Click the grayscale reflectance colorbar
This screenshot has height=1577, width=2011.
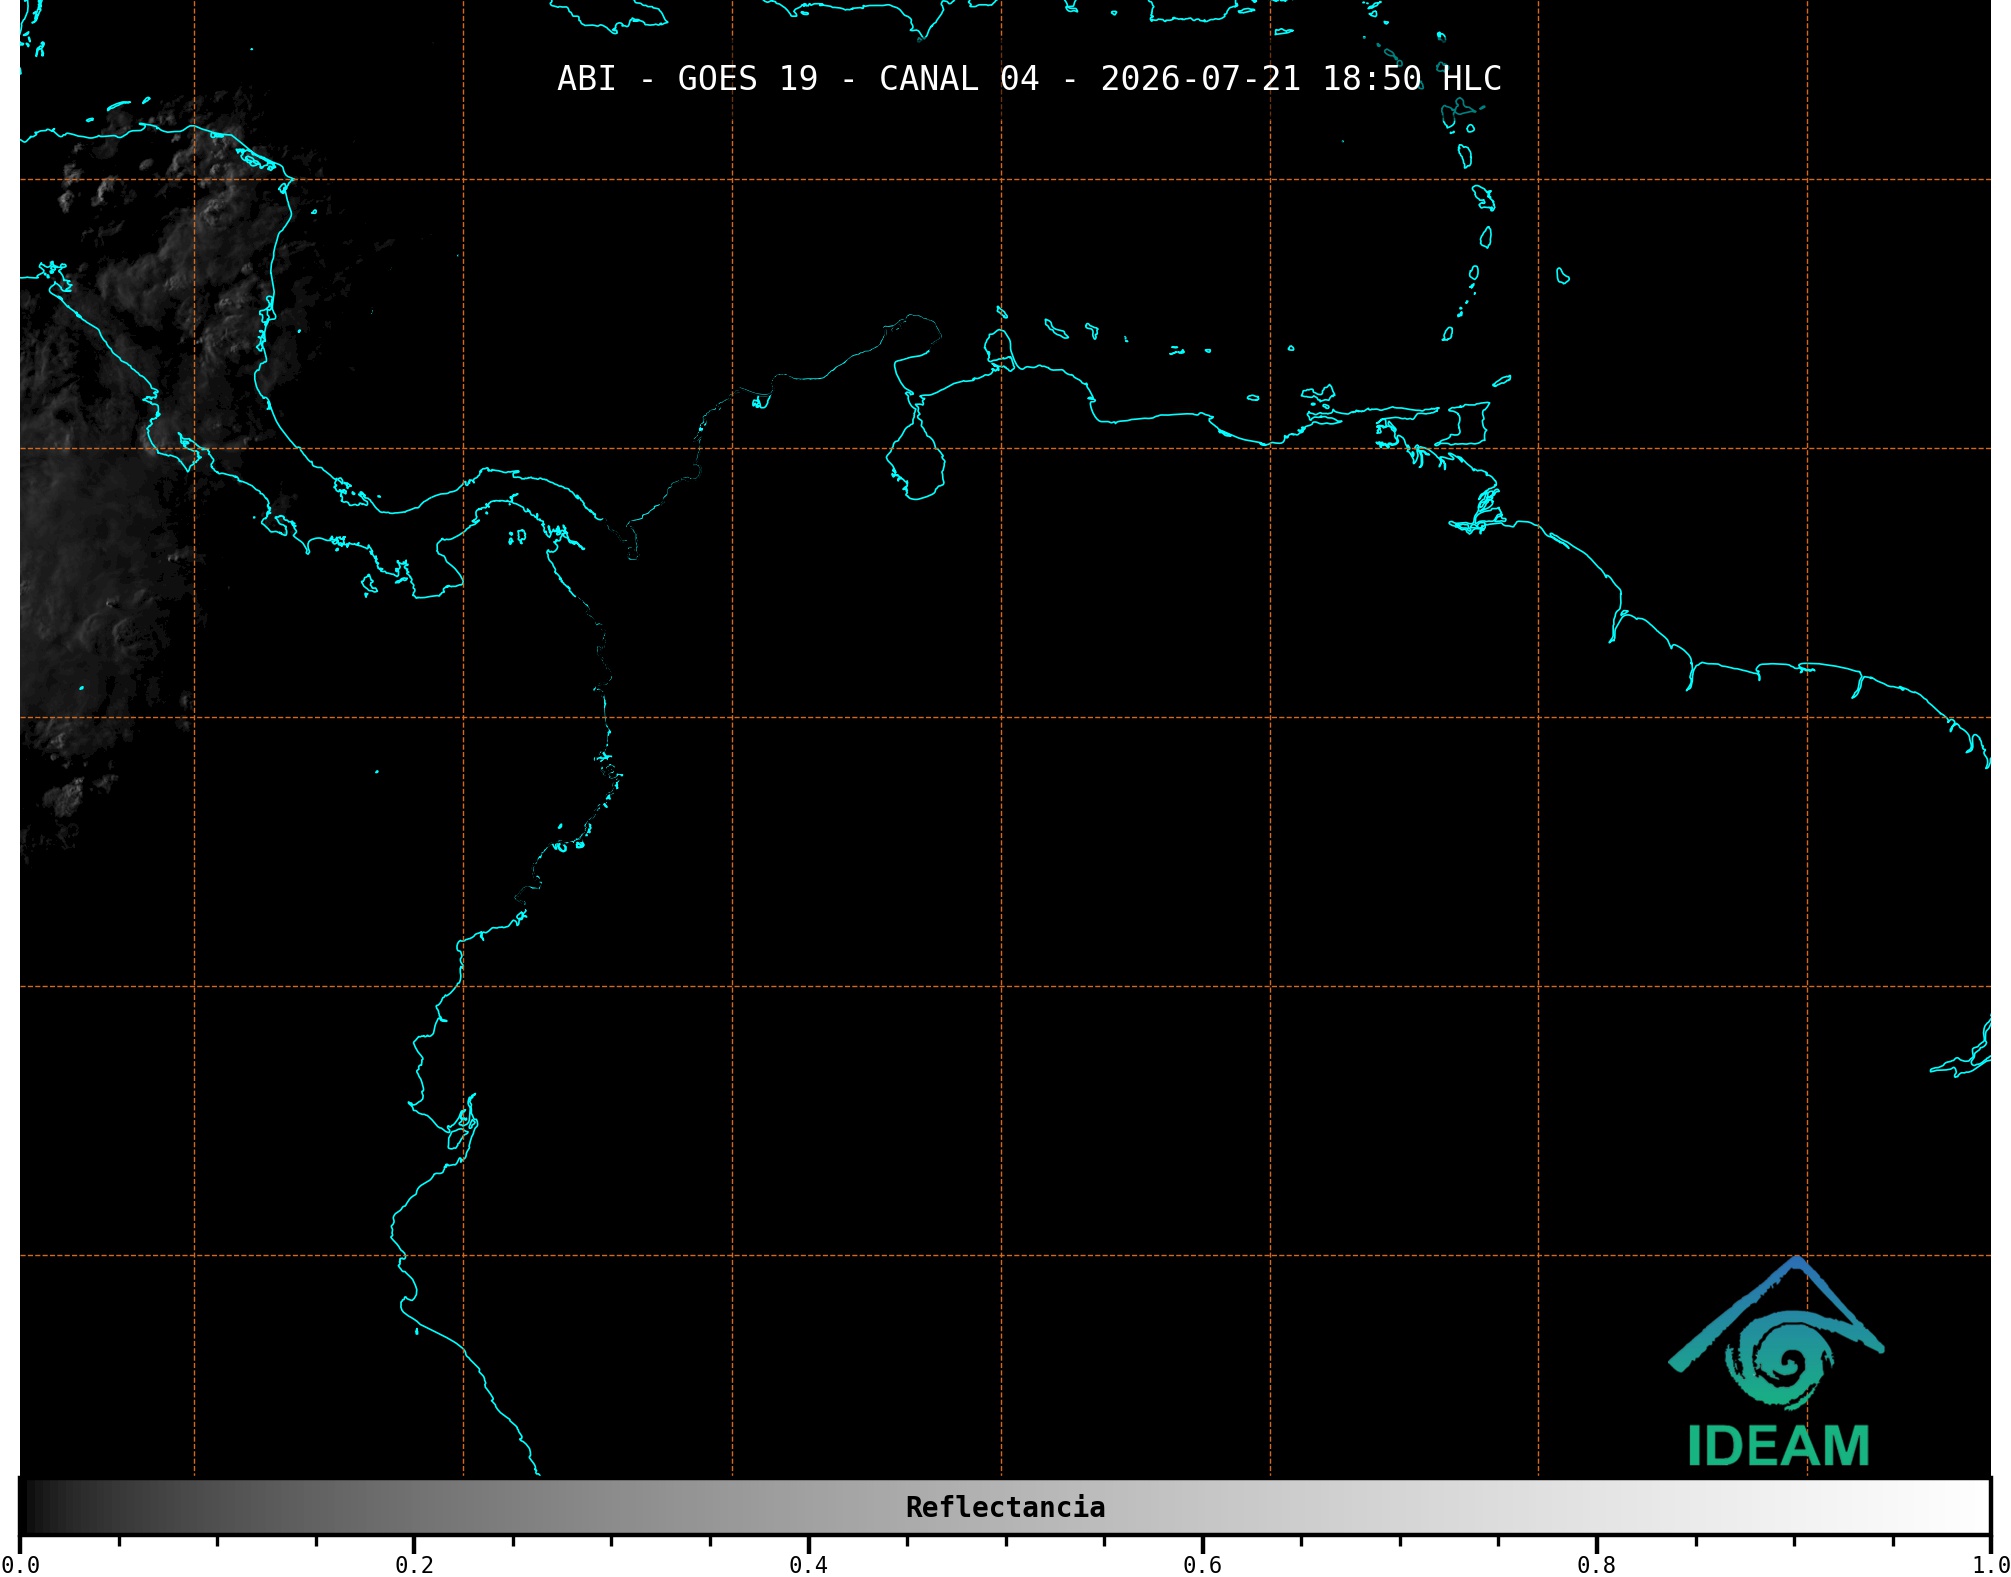tap(1005, 1507)
